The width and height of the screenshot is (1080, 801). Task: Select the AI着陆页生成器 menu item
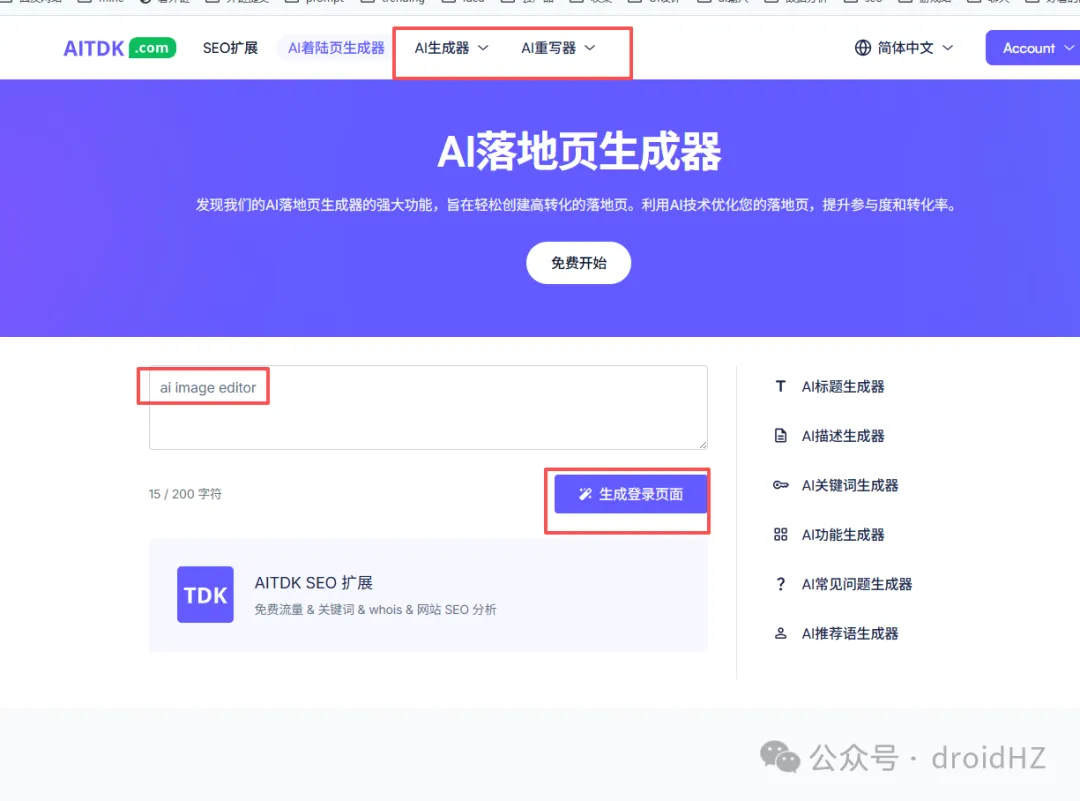tap(333, 47)
